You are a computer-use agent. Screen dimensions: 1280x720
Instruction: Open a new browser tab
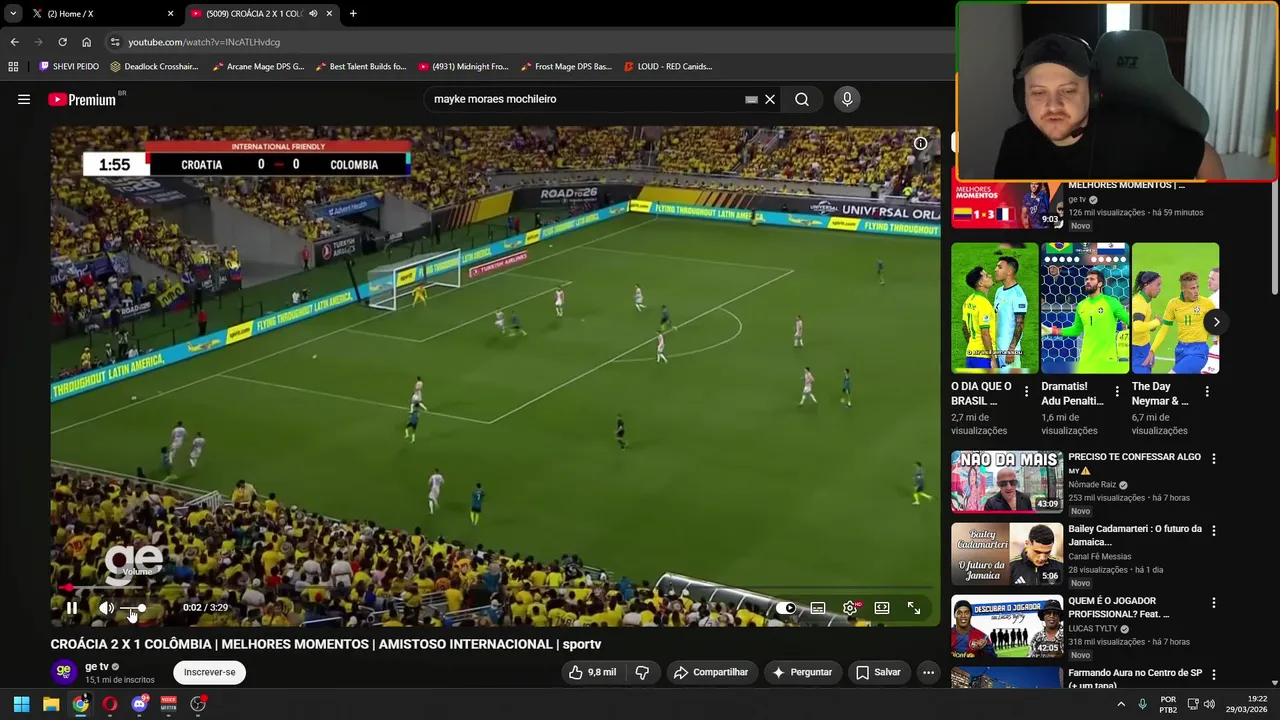[x=353, y=14]
